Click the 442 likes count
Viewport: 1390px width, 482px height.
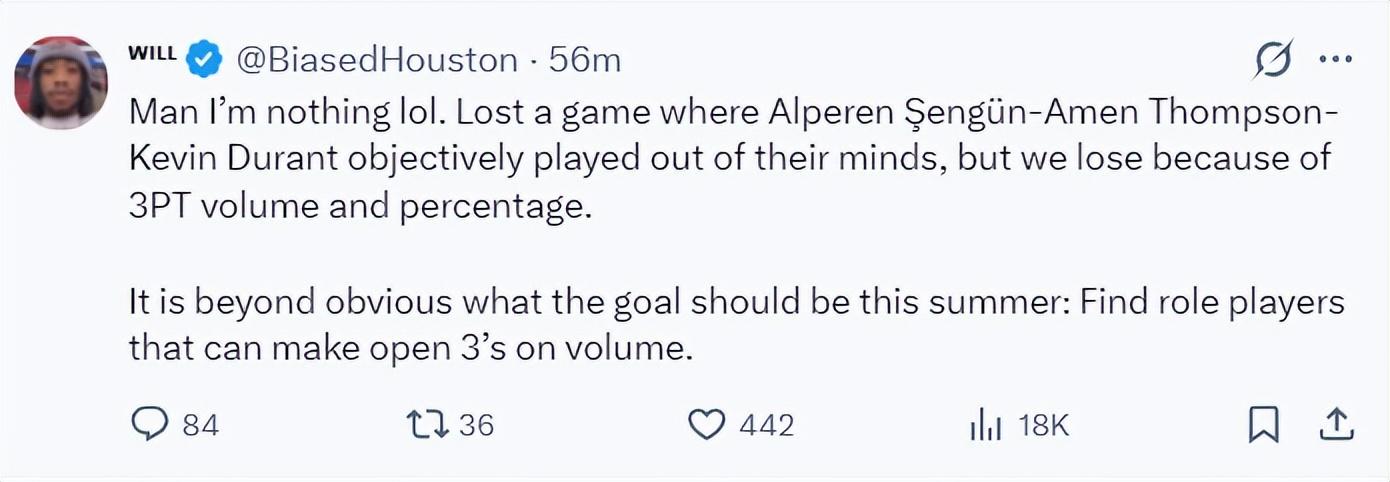(x=766, y=426)
